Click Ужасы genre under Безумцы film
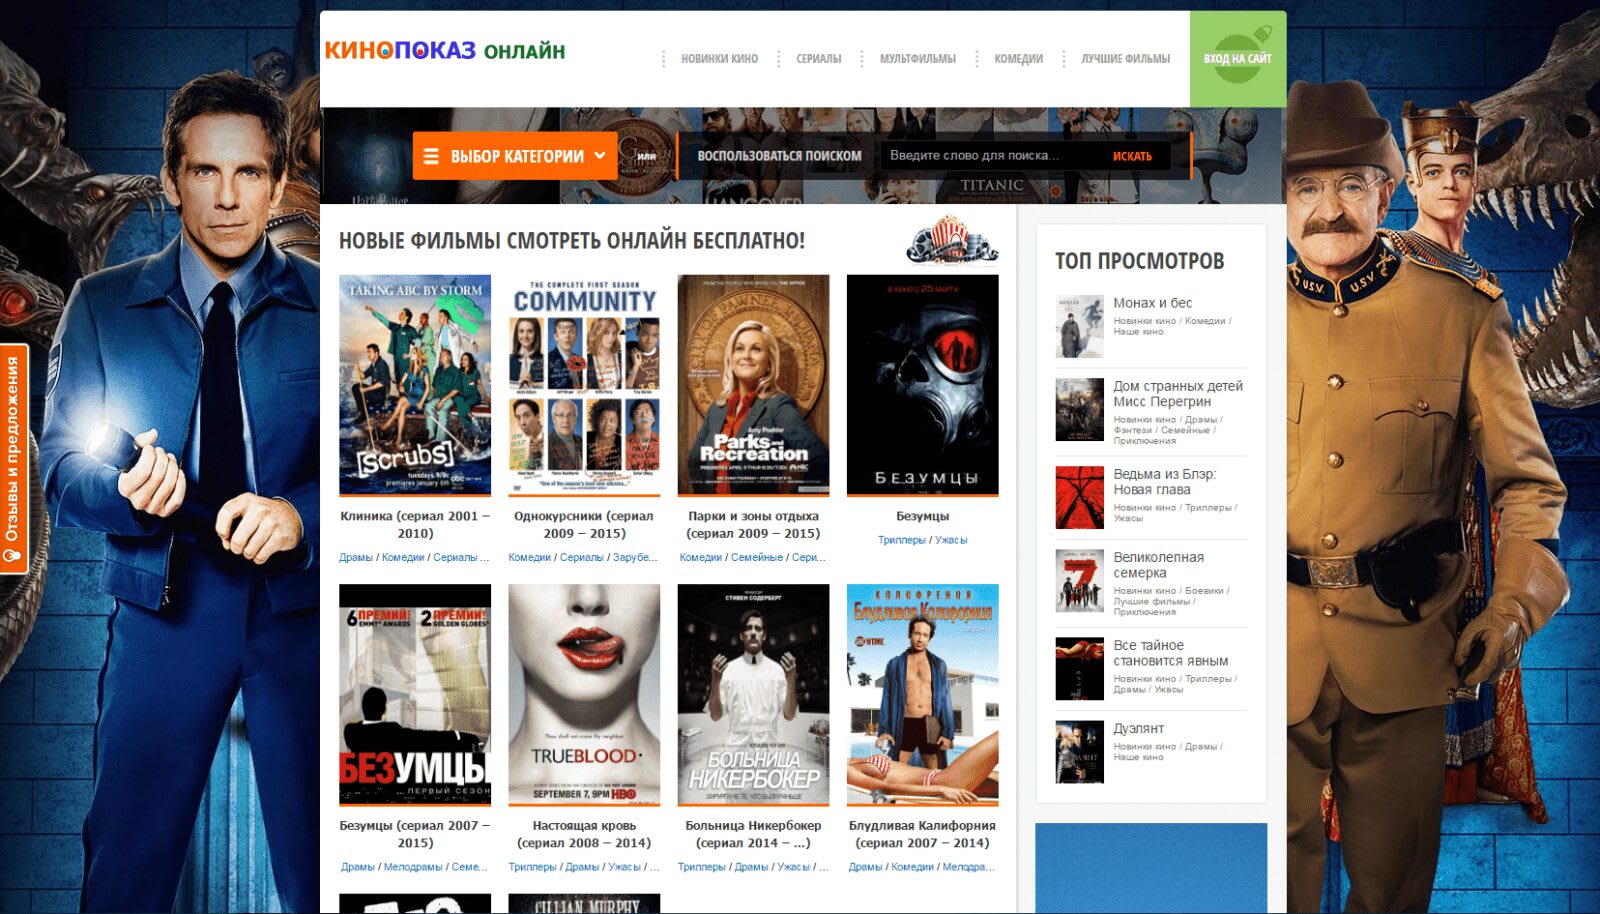The width and height of the screenshot is (1600, 914). pos(951,540)
